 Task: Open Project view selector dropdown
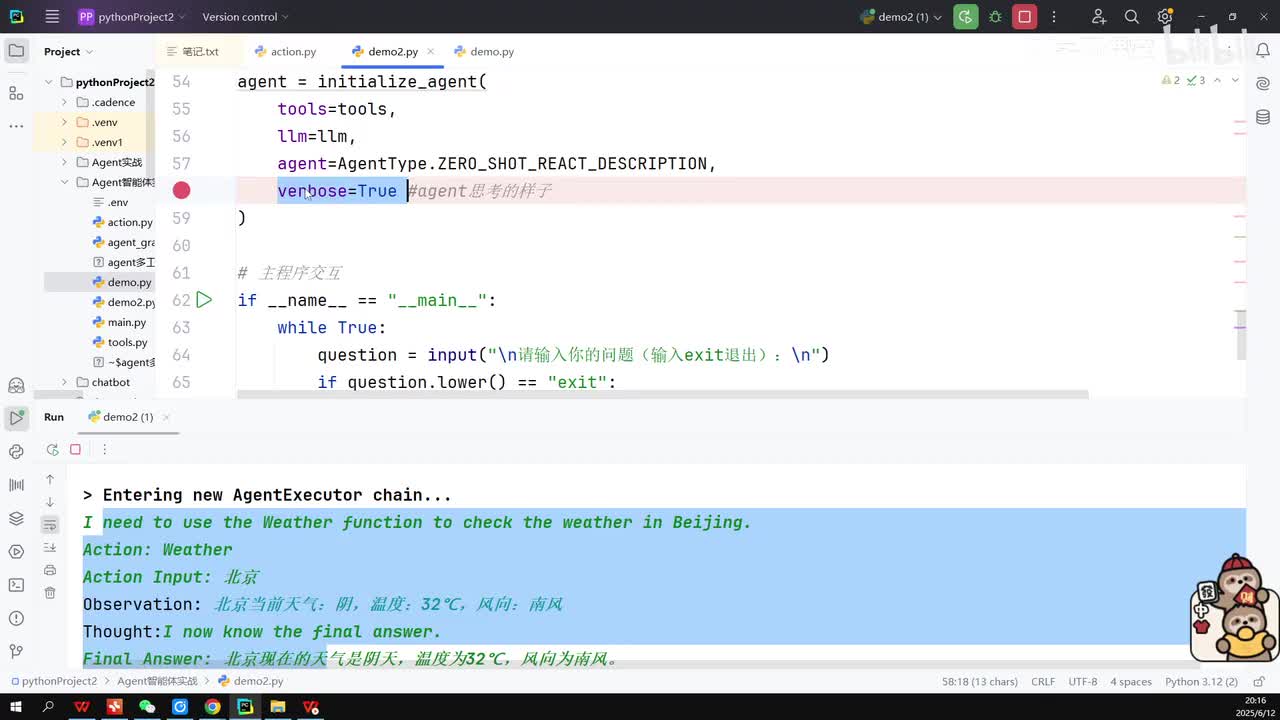(x=68, y=52)
